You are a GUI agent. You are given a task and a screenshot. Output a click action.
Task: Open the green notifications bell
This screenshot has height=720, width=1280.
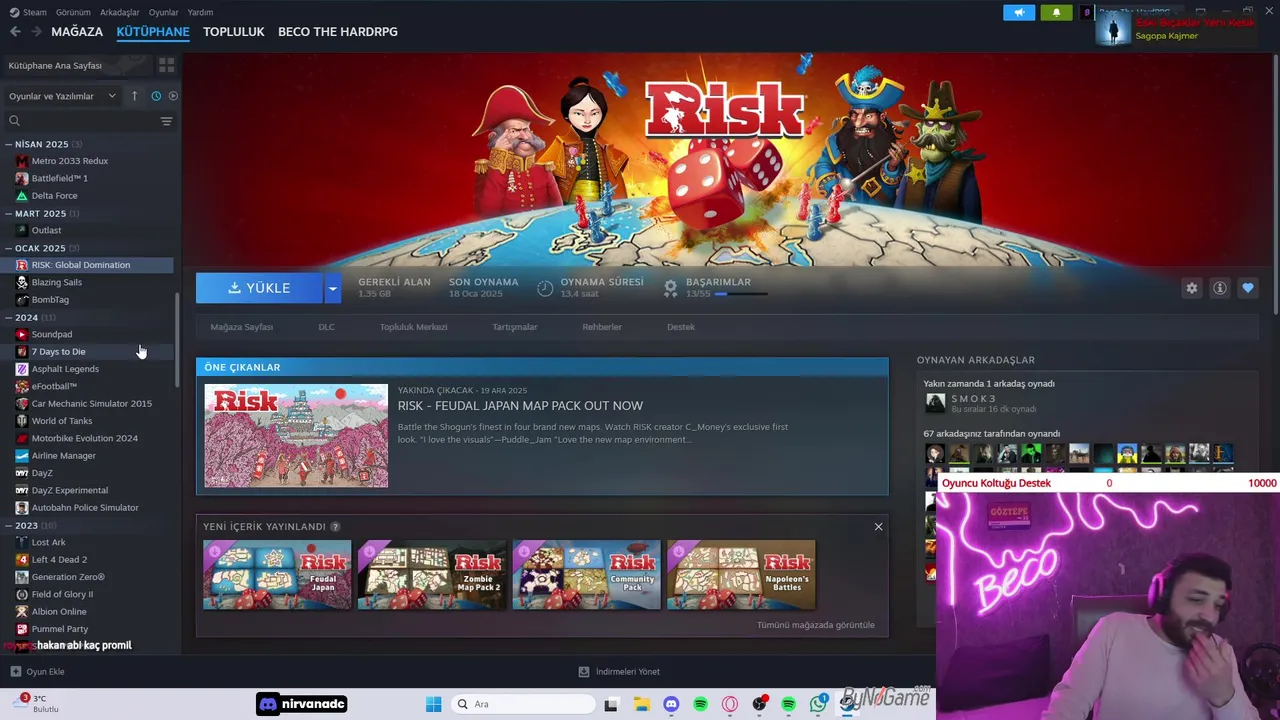click(x=1056, y=13)
